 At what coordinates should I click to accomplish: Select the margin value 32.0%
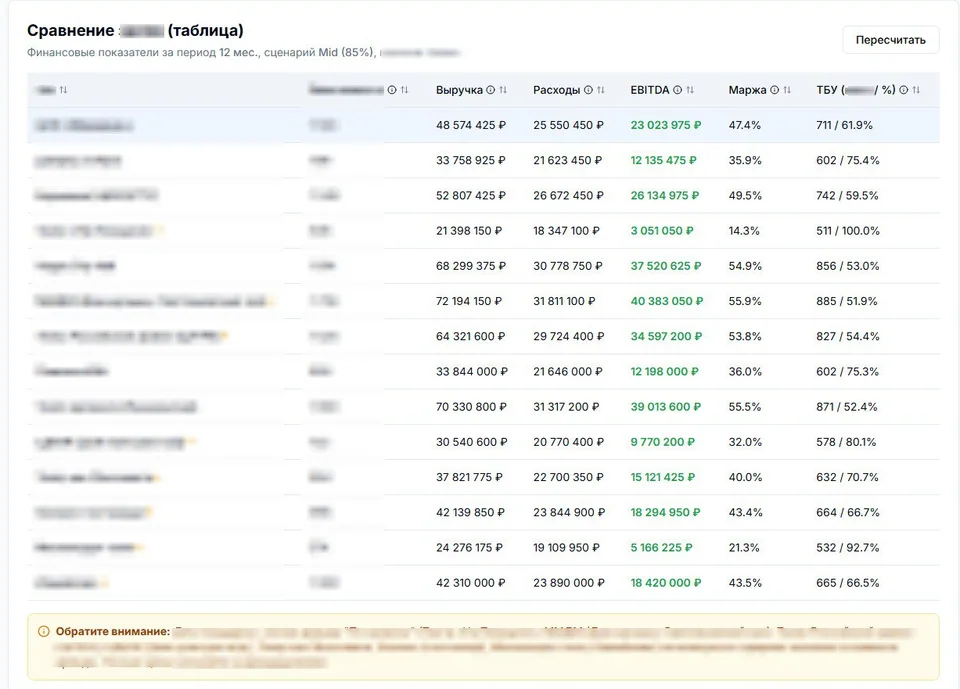pos(745,442)
